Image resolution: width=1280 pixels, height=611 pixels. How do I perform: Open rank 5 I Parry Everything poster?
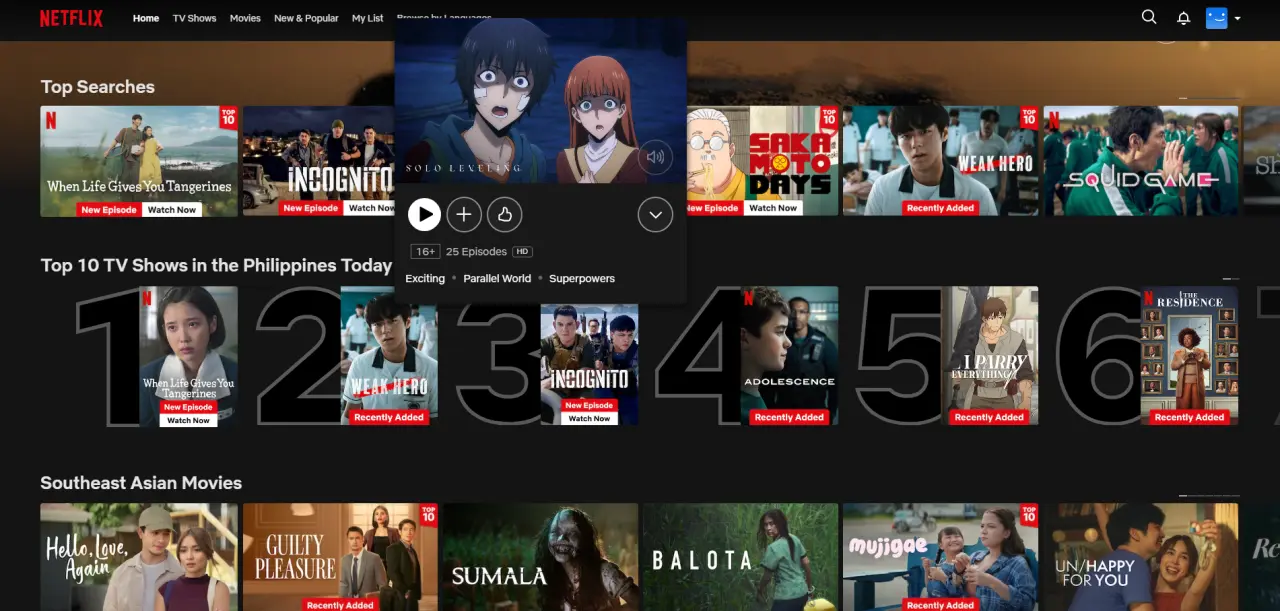989,356
